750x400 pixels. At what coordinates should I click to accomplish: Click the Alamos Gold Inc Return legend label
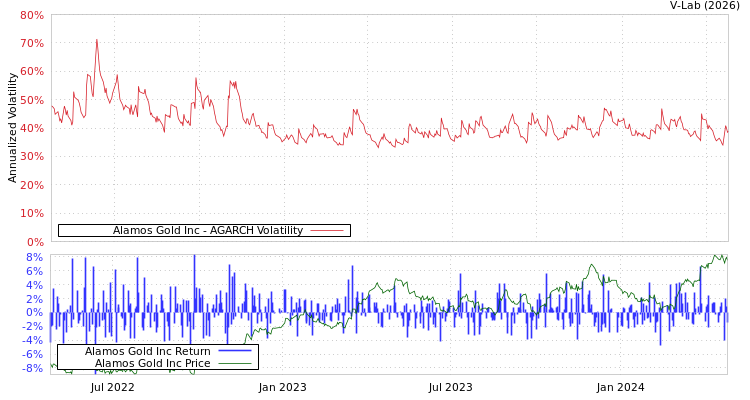(x=147, y=351)
